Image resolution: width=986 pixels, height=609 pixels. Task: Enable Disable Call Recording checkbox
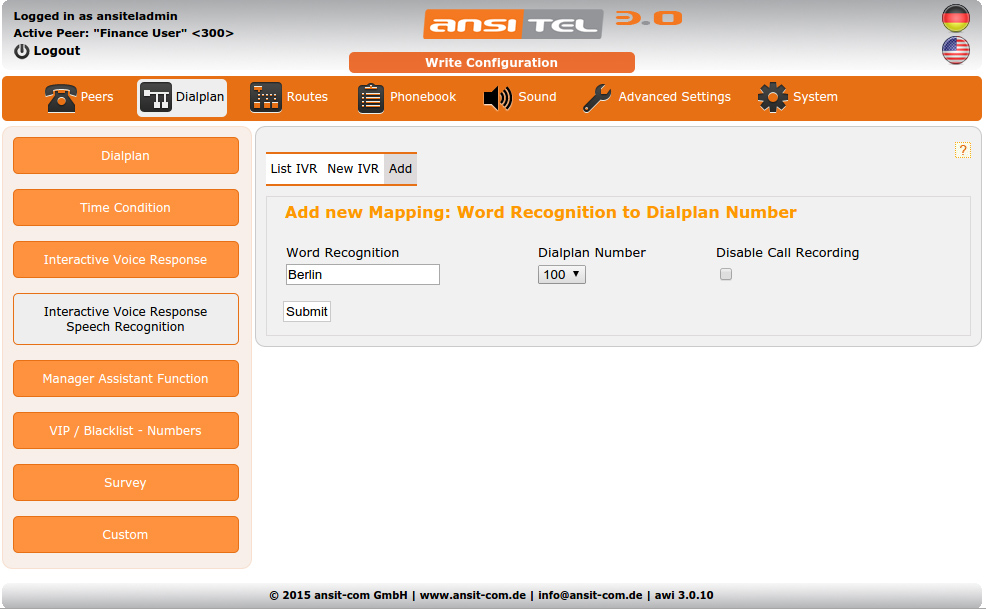pyautogui.click(x=725, y=274)
